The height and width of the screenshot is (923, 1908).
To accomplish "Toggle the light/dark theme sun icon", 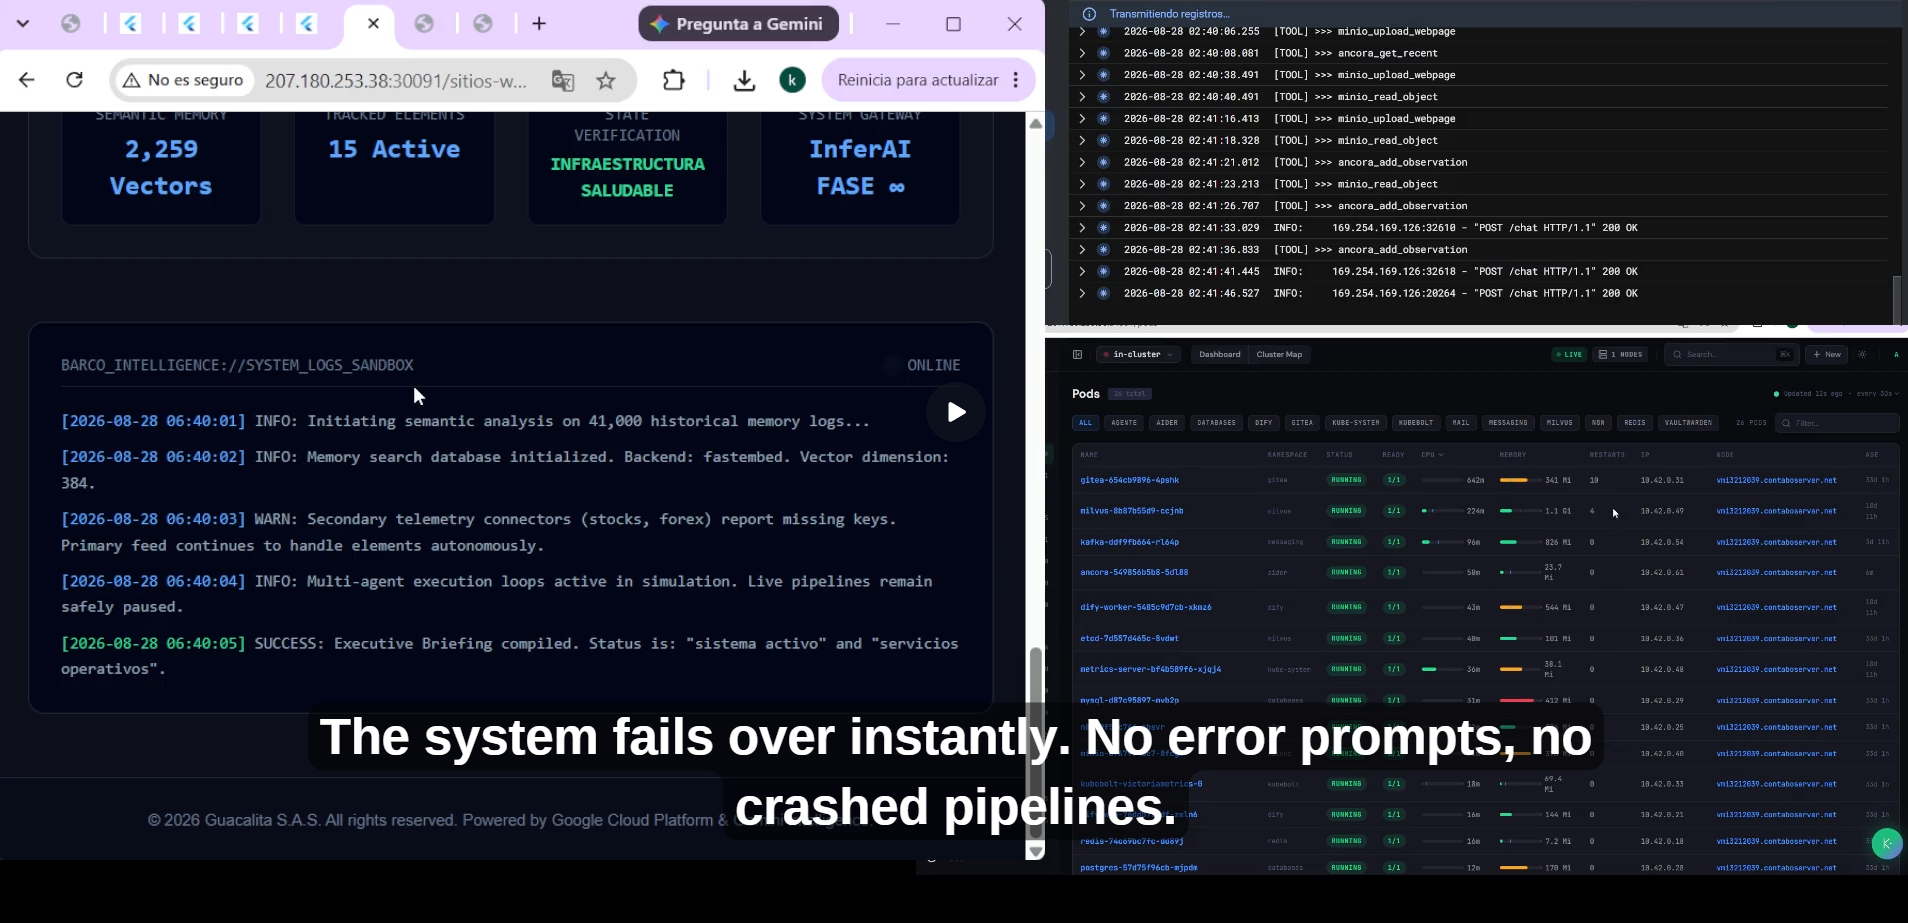I will [1862, 354].
